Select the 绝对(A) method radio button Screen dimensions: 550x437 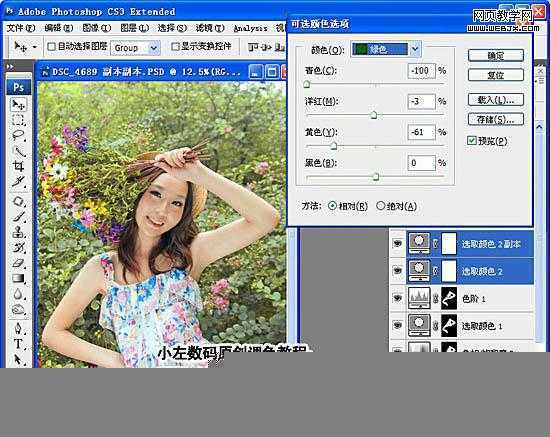tap(381, 206)
